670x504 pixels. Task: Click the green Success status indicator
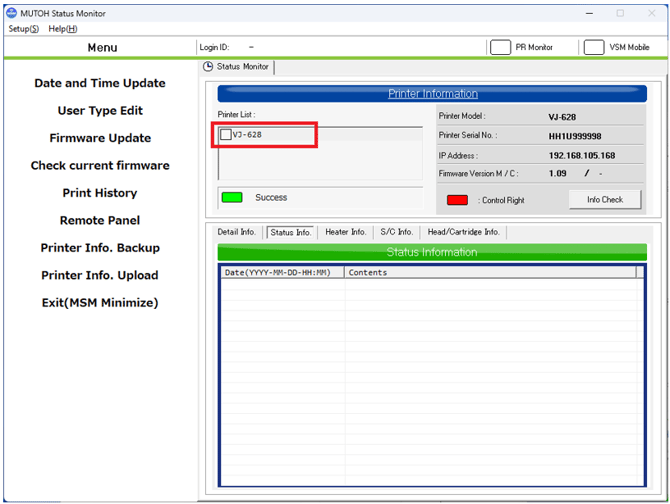231,198
